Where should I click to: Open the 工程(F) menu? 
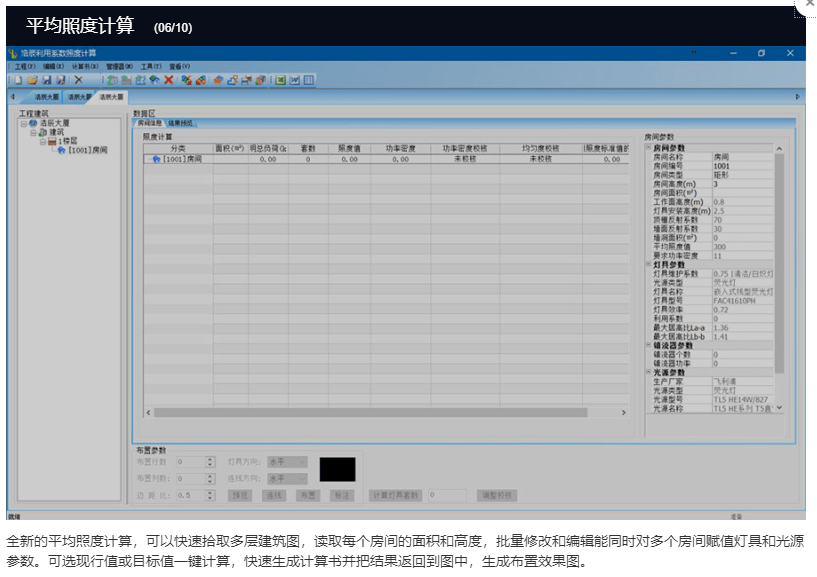25,67
